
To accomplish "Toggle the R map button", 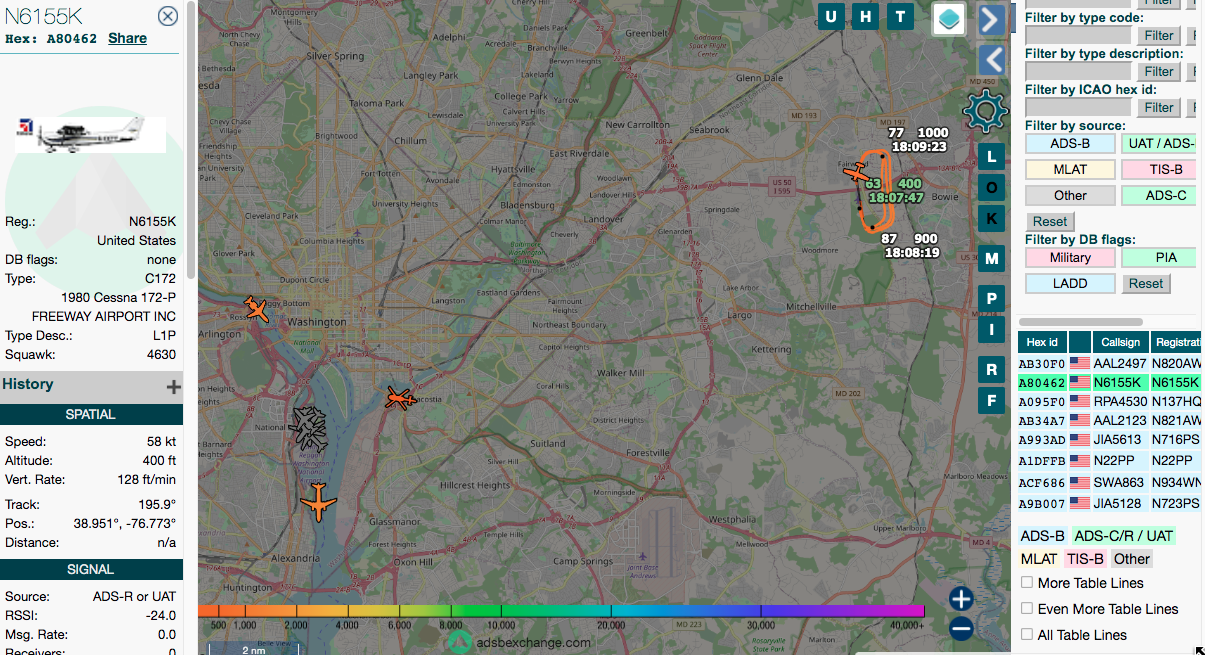I will 991,370.
